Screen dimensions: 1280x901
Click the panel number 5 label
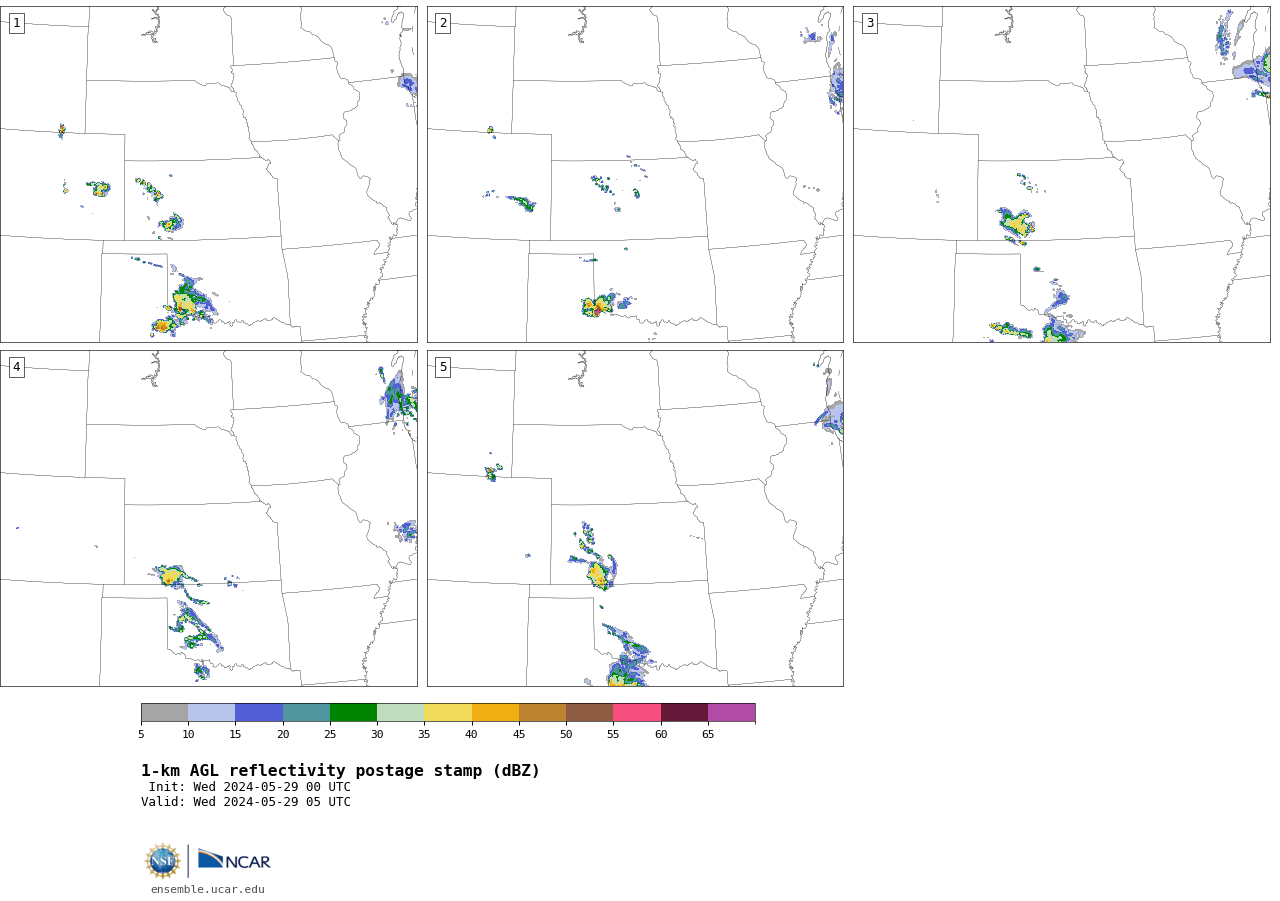[443, 367]
